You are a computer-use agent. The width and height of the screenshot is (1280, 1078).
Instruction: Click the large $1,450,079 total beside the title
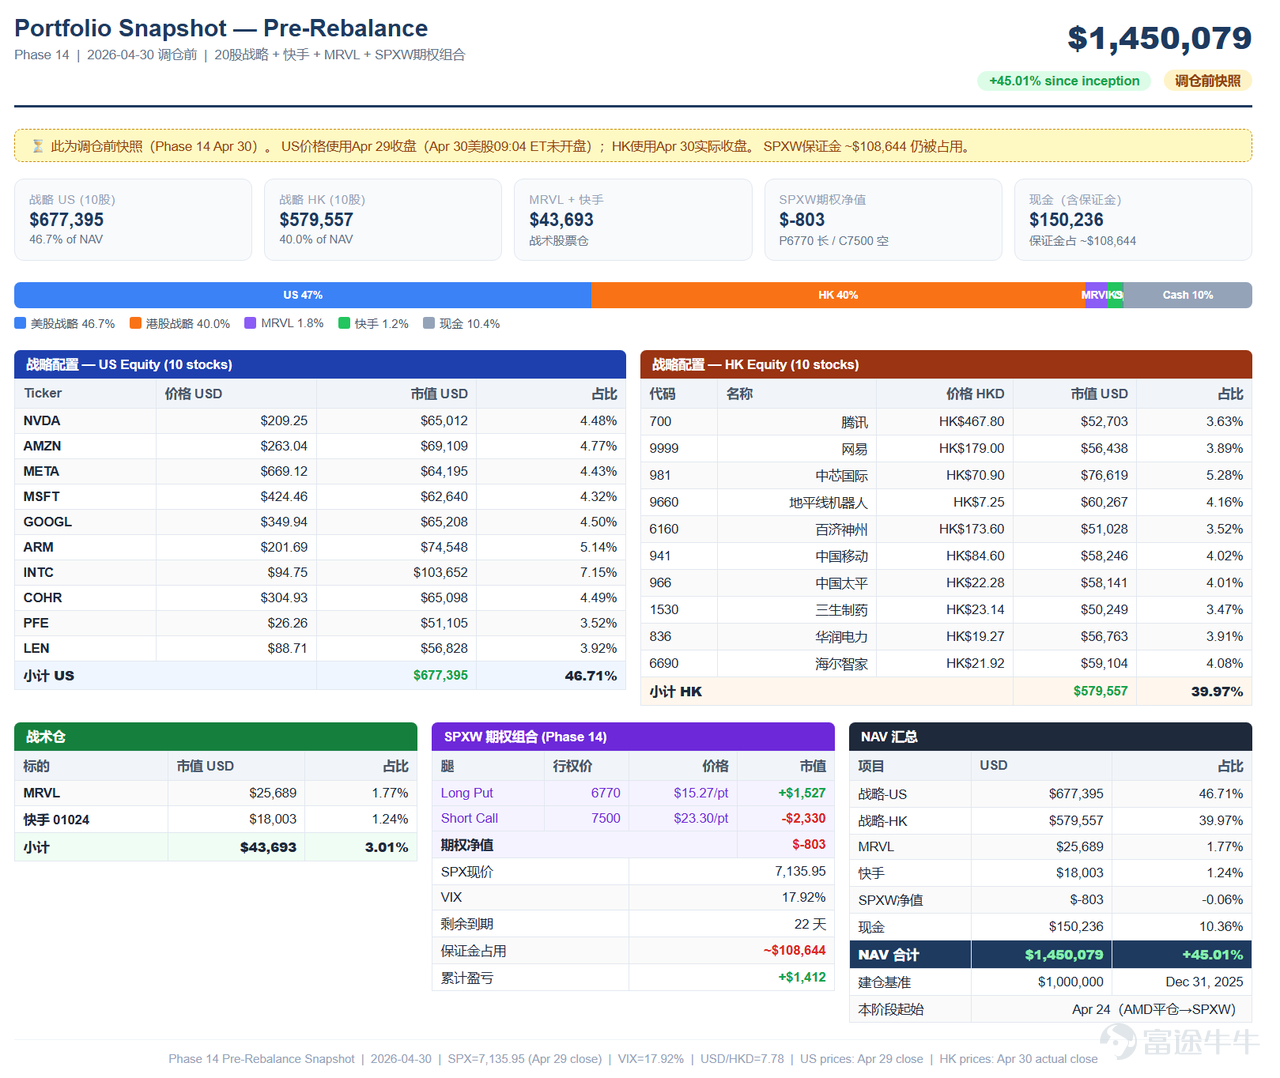(1160, 38)
